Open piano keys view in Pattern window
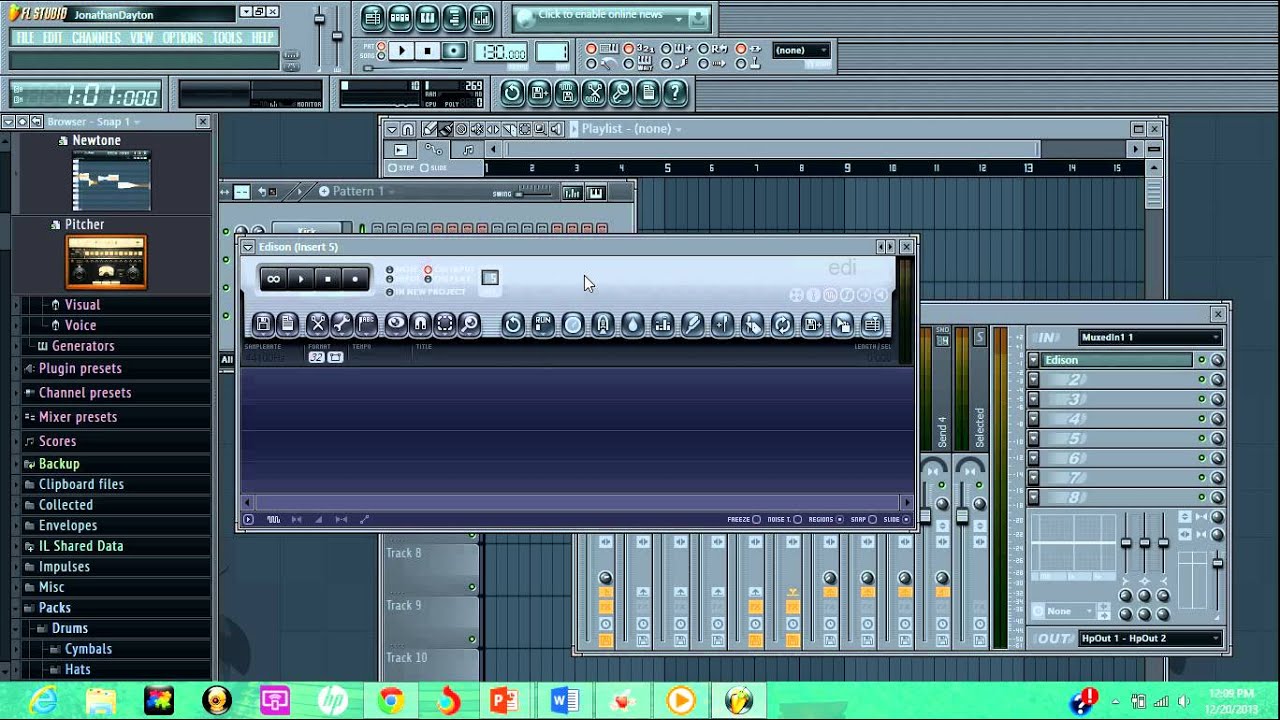Image resolution: width=1280 pixels, height=720 pixels. (x=595, y=193)
